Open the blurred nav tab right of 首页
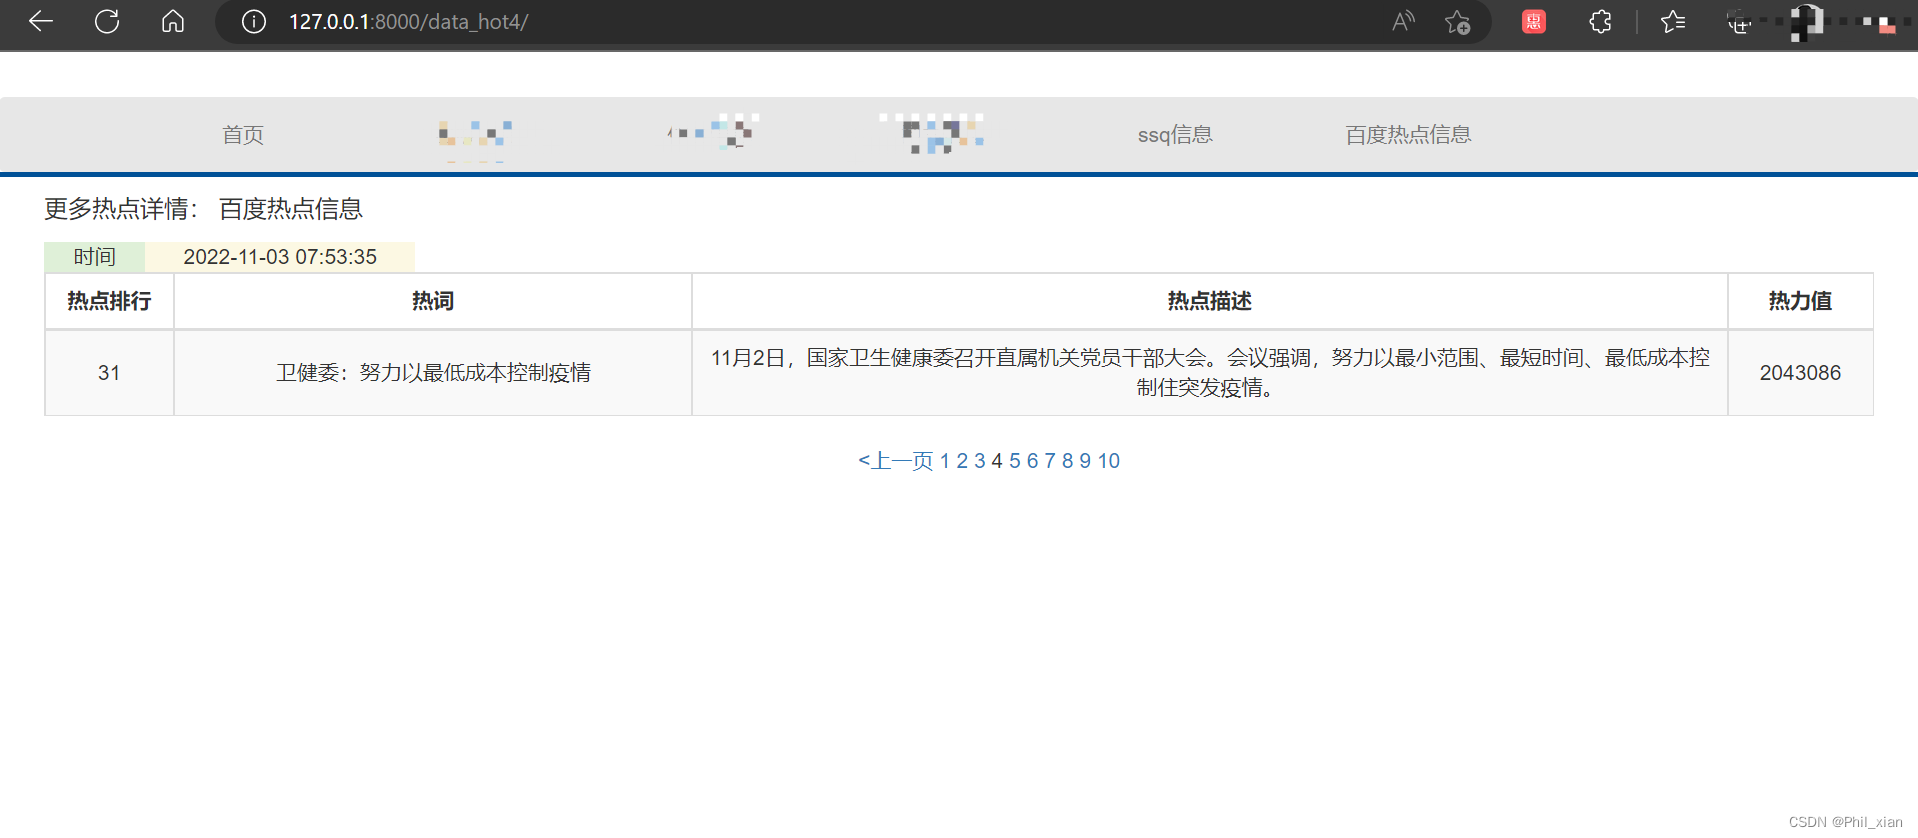The width and height of the screenshot is (1918, 838). [476, 135]
